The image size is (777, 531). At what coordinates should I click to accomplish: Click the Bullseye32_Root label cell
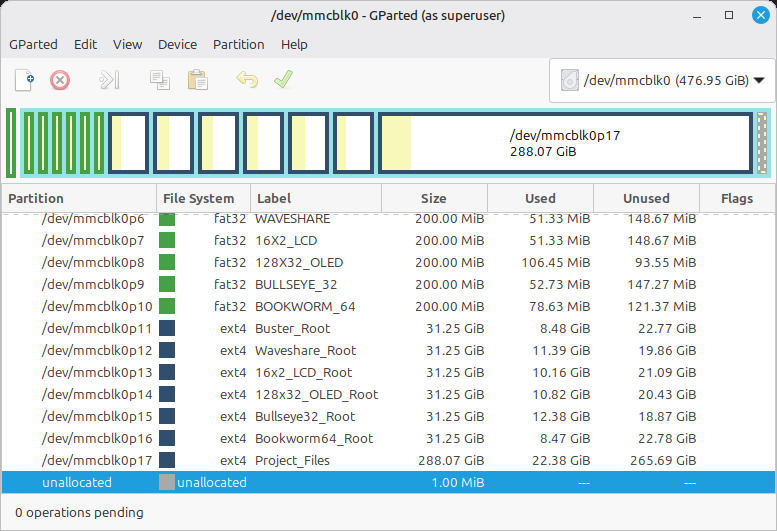[305, 417]
